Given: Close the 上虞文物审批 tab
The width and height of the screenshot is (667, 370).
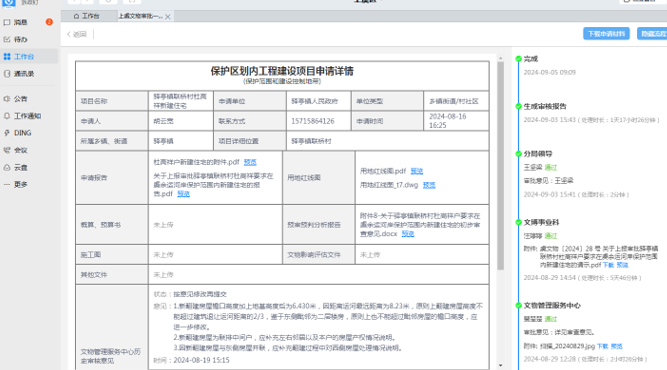Looking at the screenshot, I should point(168,17).
